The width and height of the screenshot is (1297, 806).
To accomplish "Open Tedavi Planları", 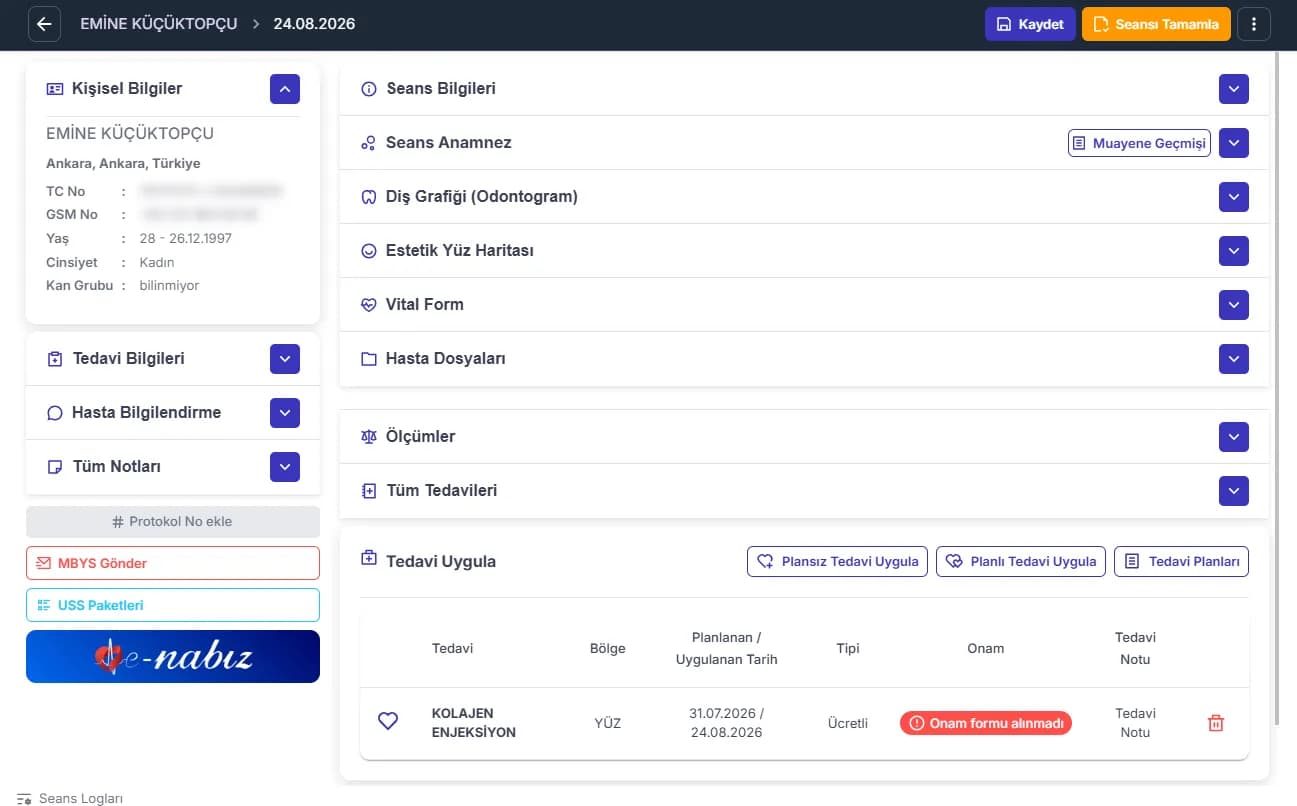I will point(1182,561).
